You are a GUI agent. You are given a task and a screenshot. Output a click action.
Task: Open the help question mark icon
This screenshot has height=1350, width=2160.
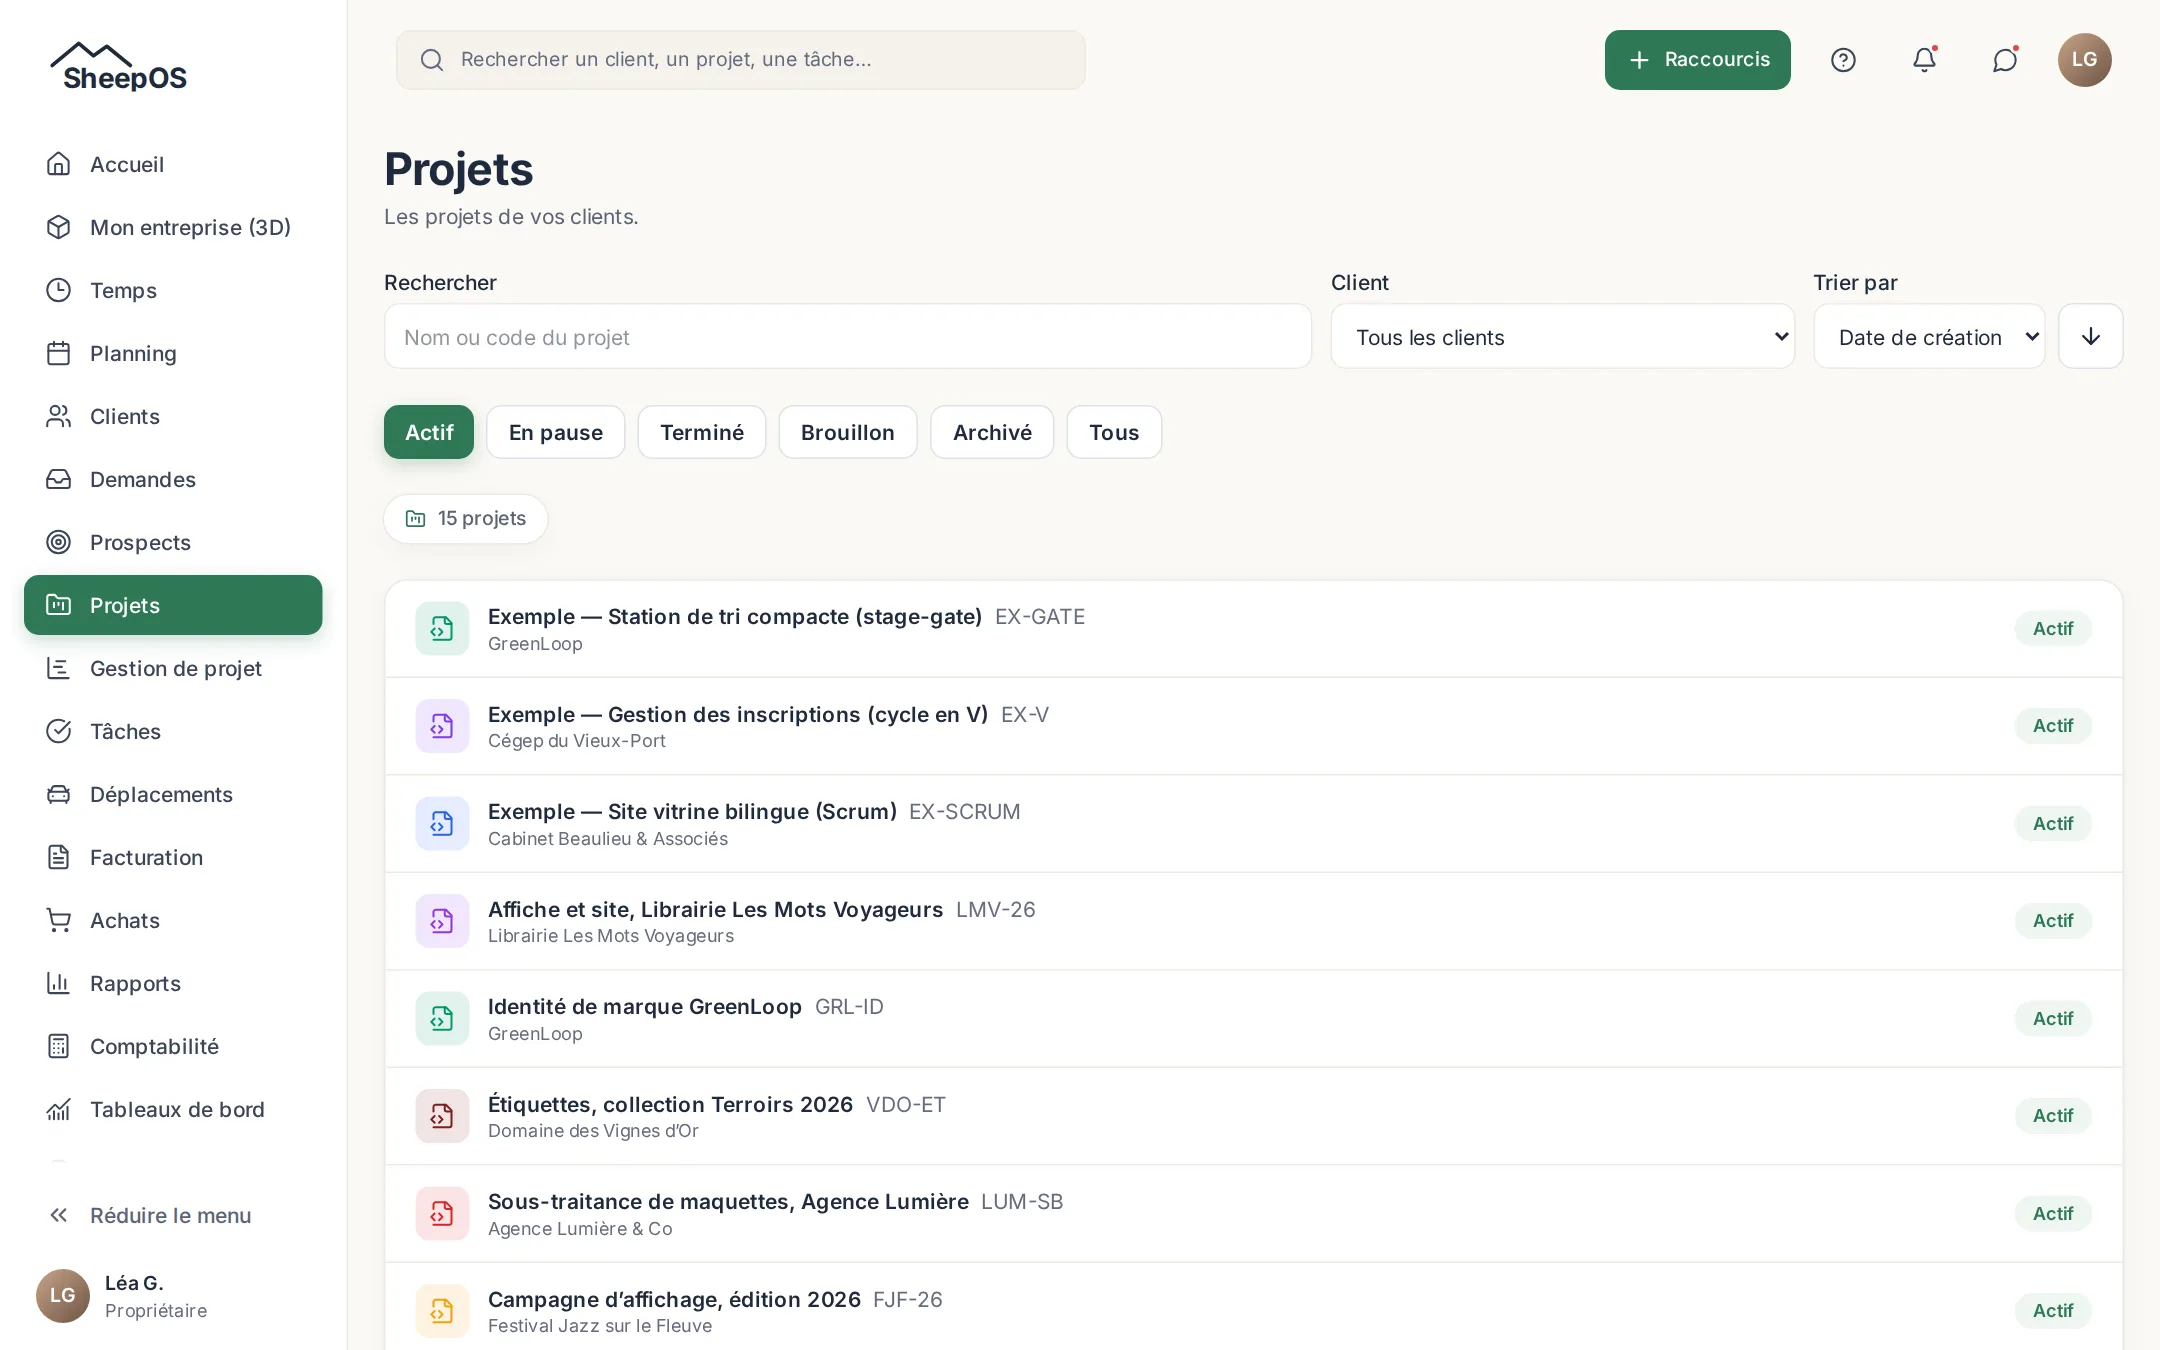1843,60
